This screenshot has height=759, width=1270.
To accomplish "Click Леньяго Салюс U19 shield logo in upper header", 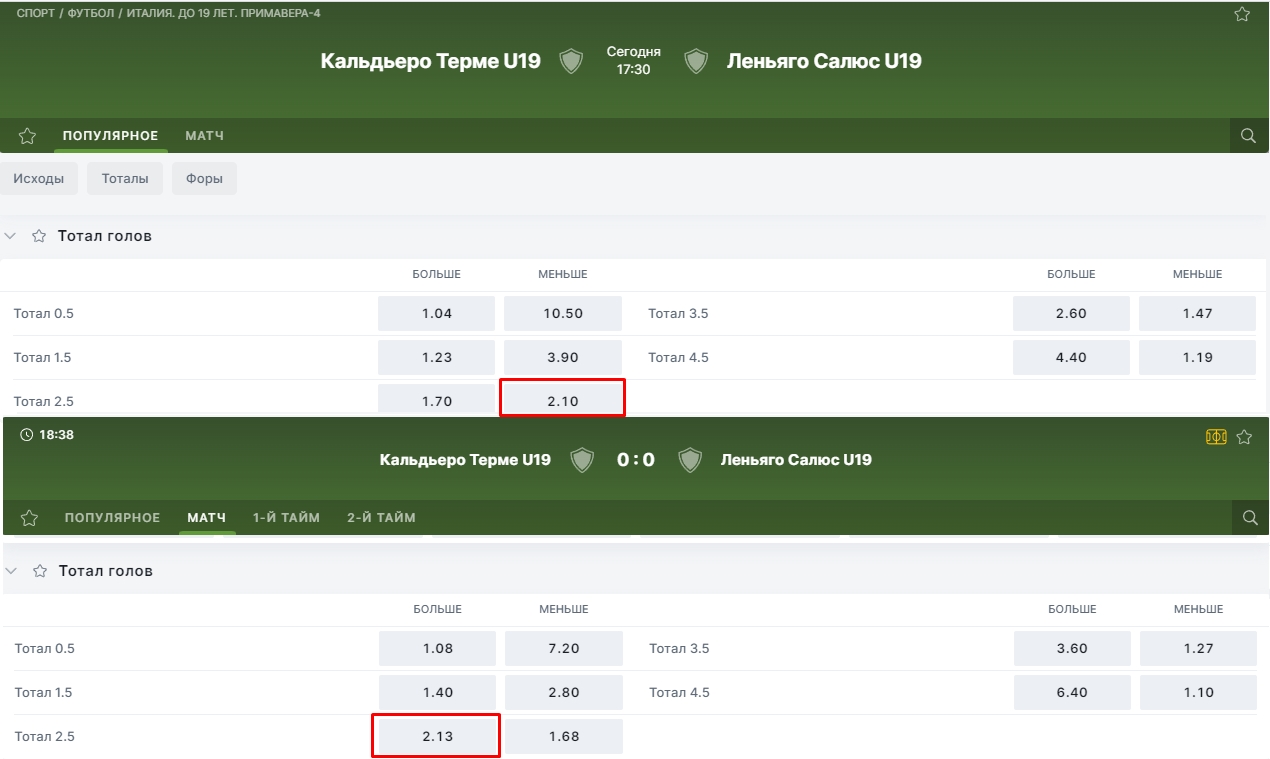I will (696, 61).
